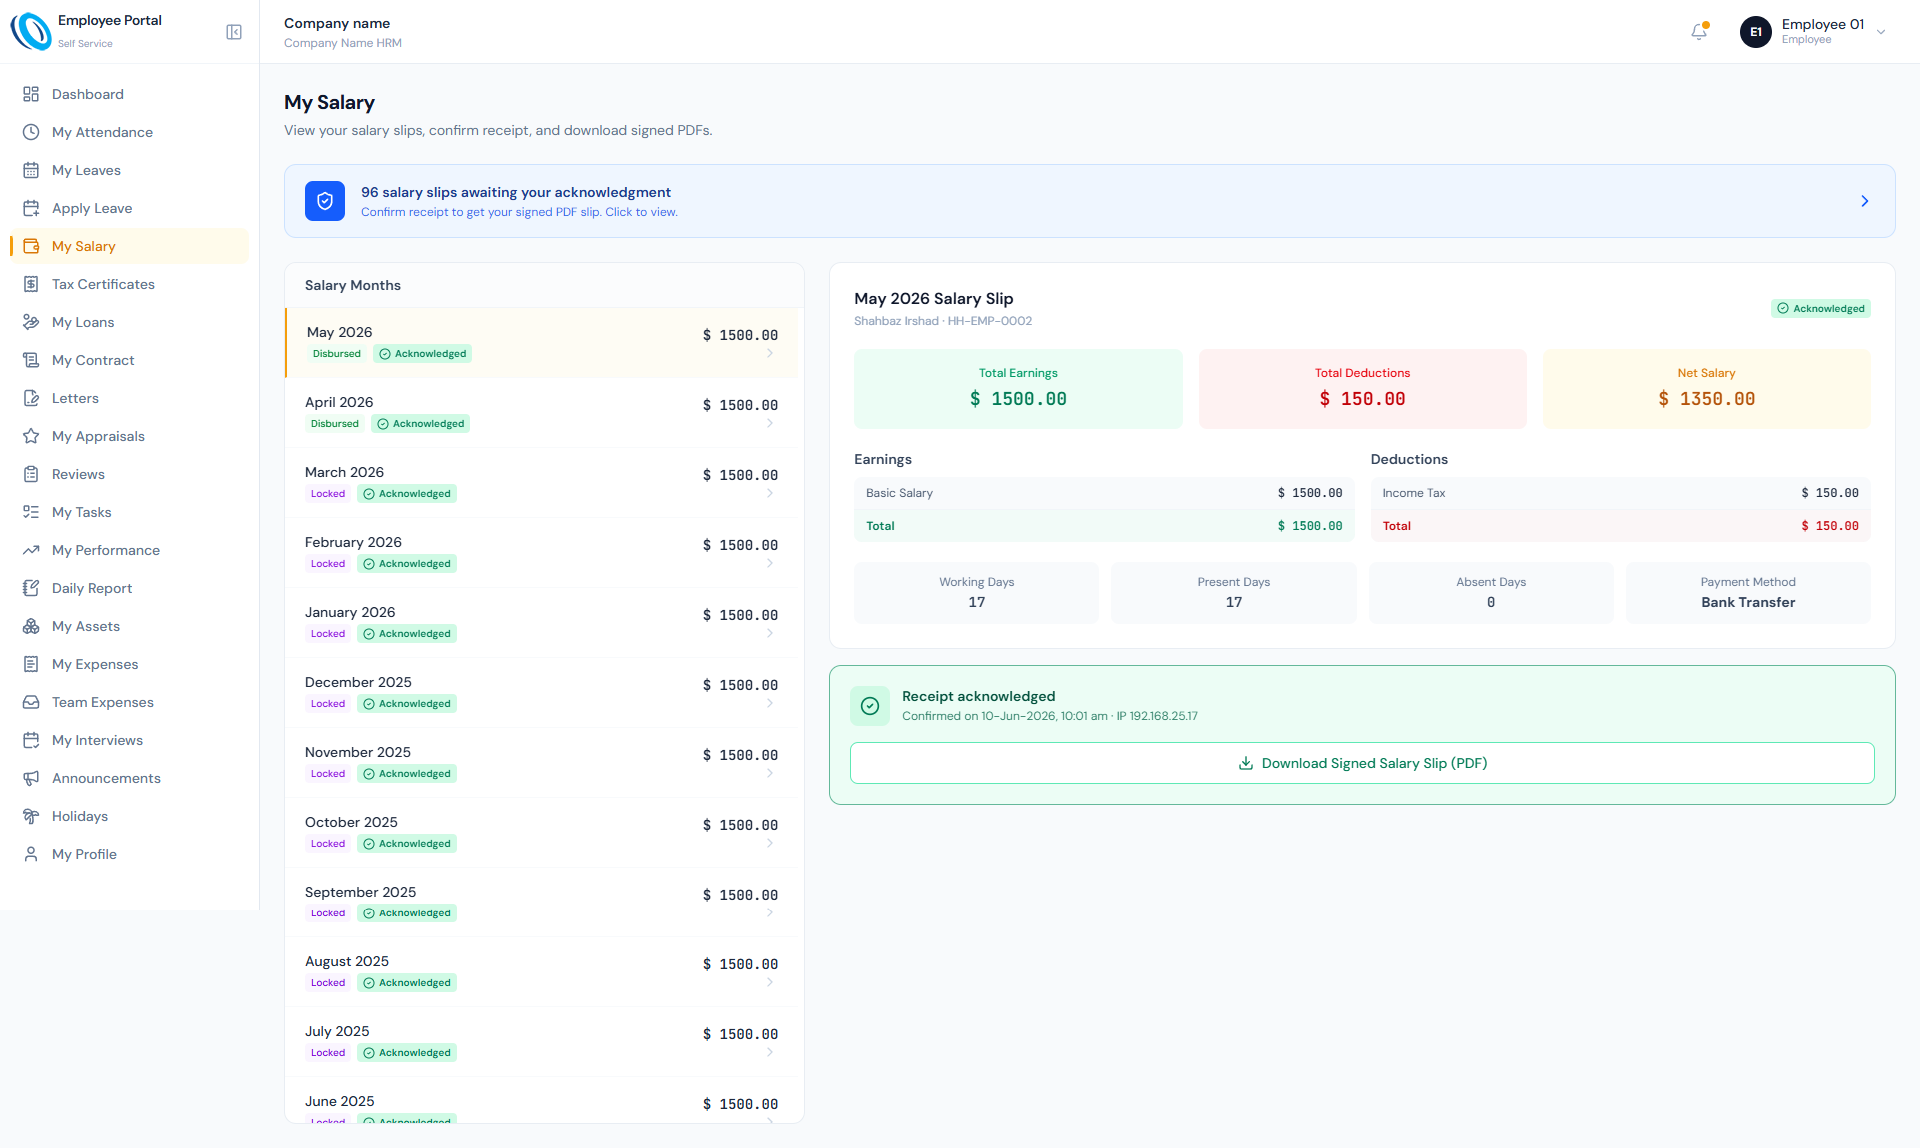This screenshot has height=1148, width=1920.
Task: Click Total Earnings $ 1500.00 card
Action: click(1018, 389)
